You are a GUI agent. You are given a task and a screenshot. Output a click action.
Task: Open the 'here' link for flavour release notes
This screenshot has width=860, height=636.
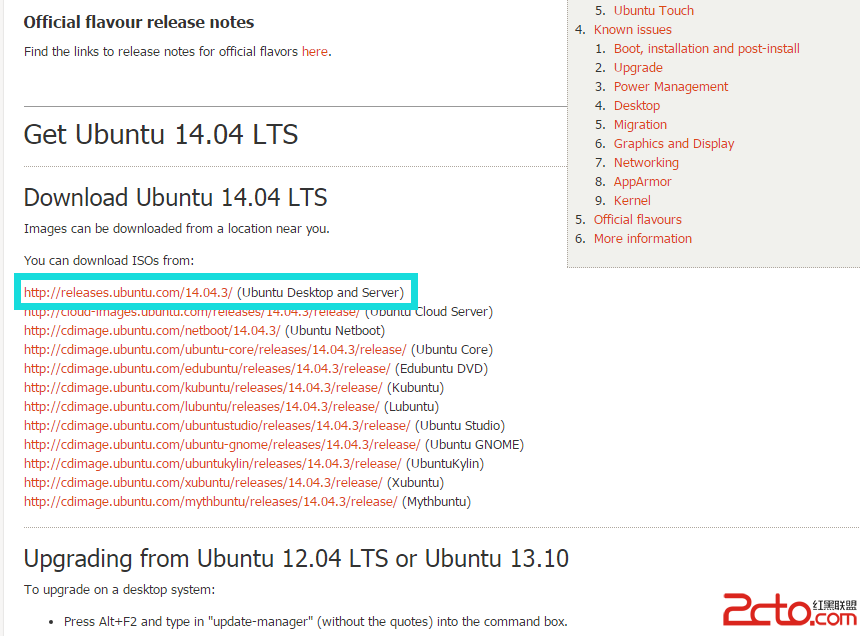click(x=315, y=52)
